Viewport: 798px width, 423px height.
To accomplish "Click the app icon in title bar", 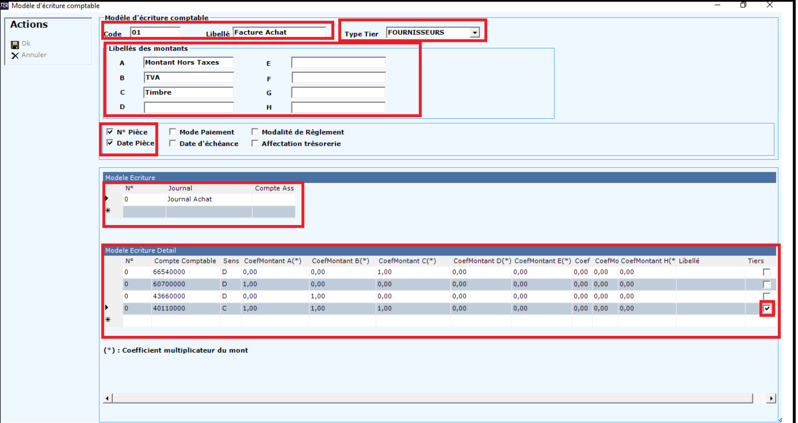I will tap(5, 5).
